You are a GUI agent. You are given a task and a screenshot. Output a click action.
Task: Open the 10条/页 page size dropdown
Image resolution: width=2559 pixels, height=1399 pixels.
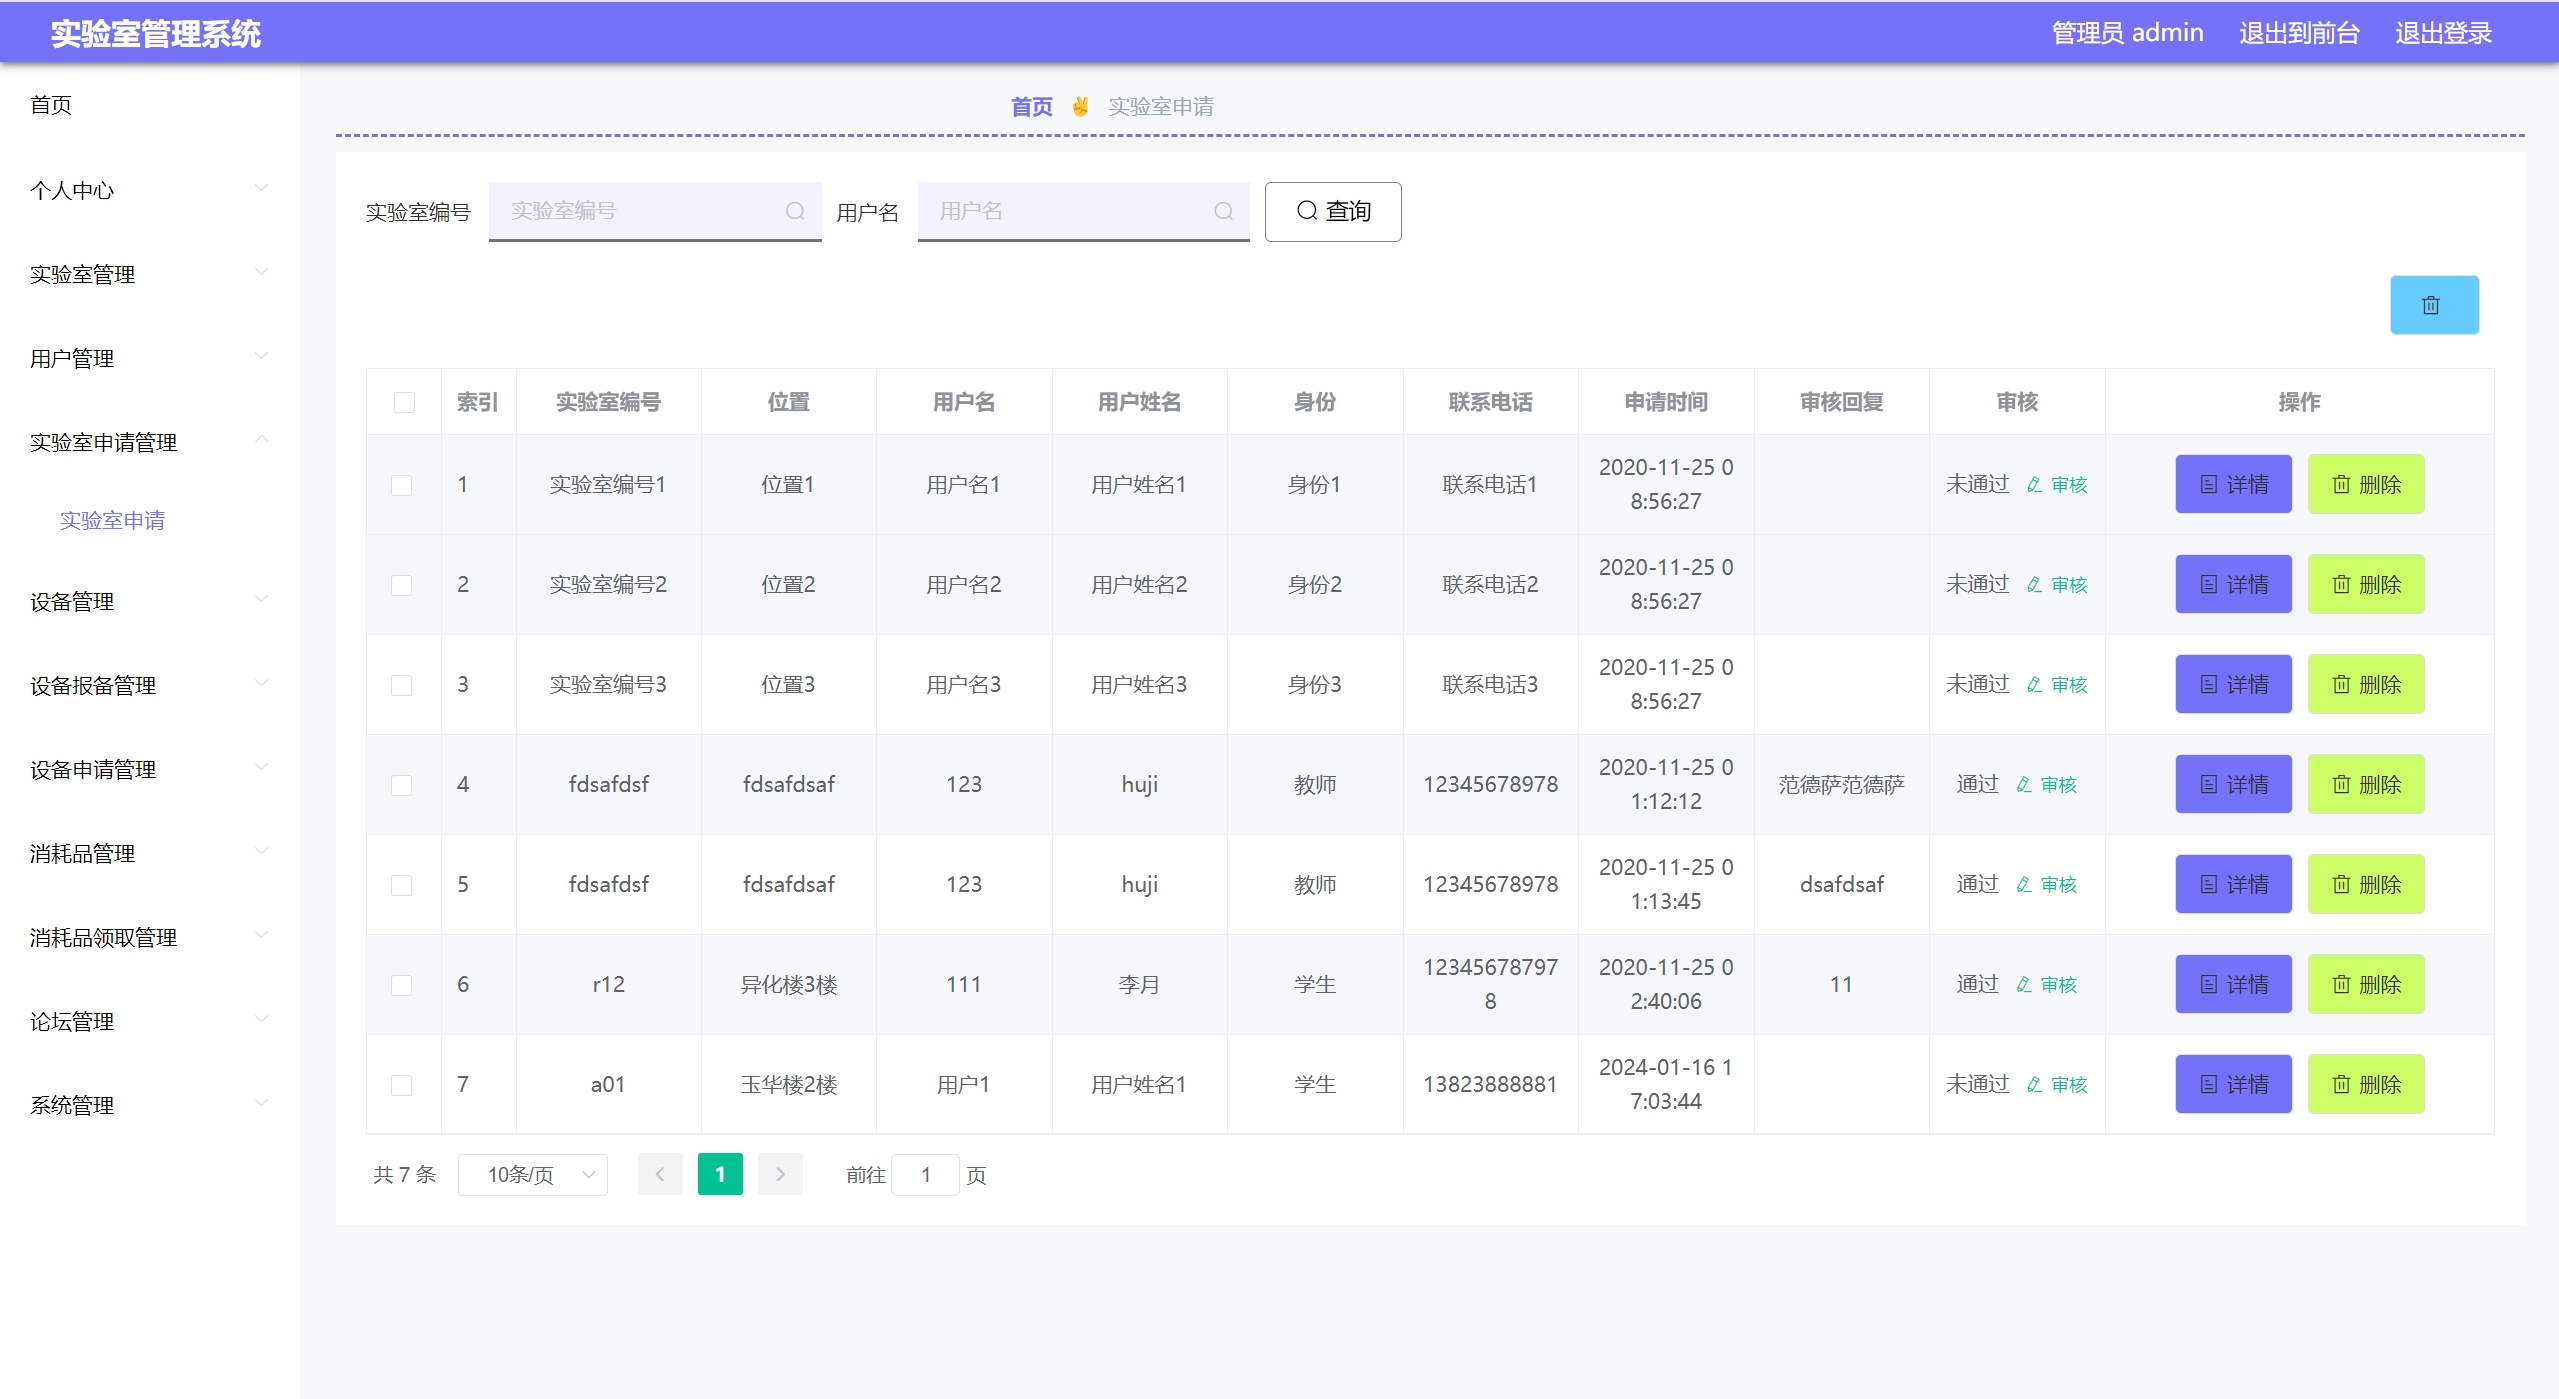[x=532, y=1174]
